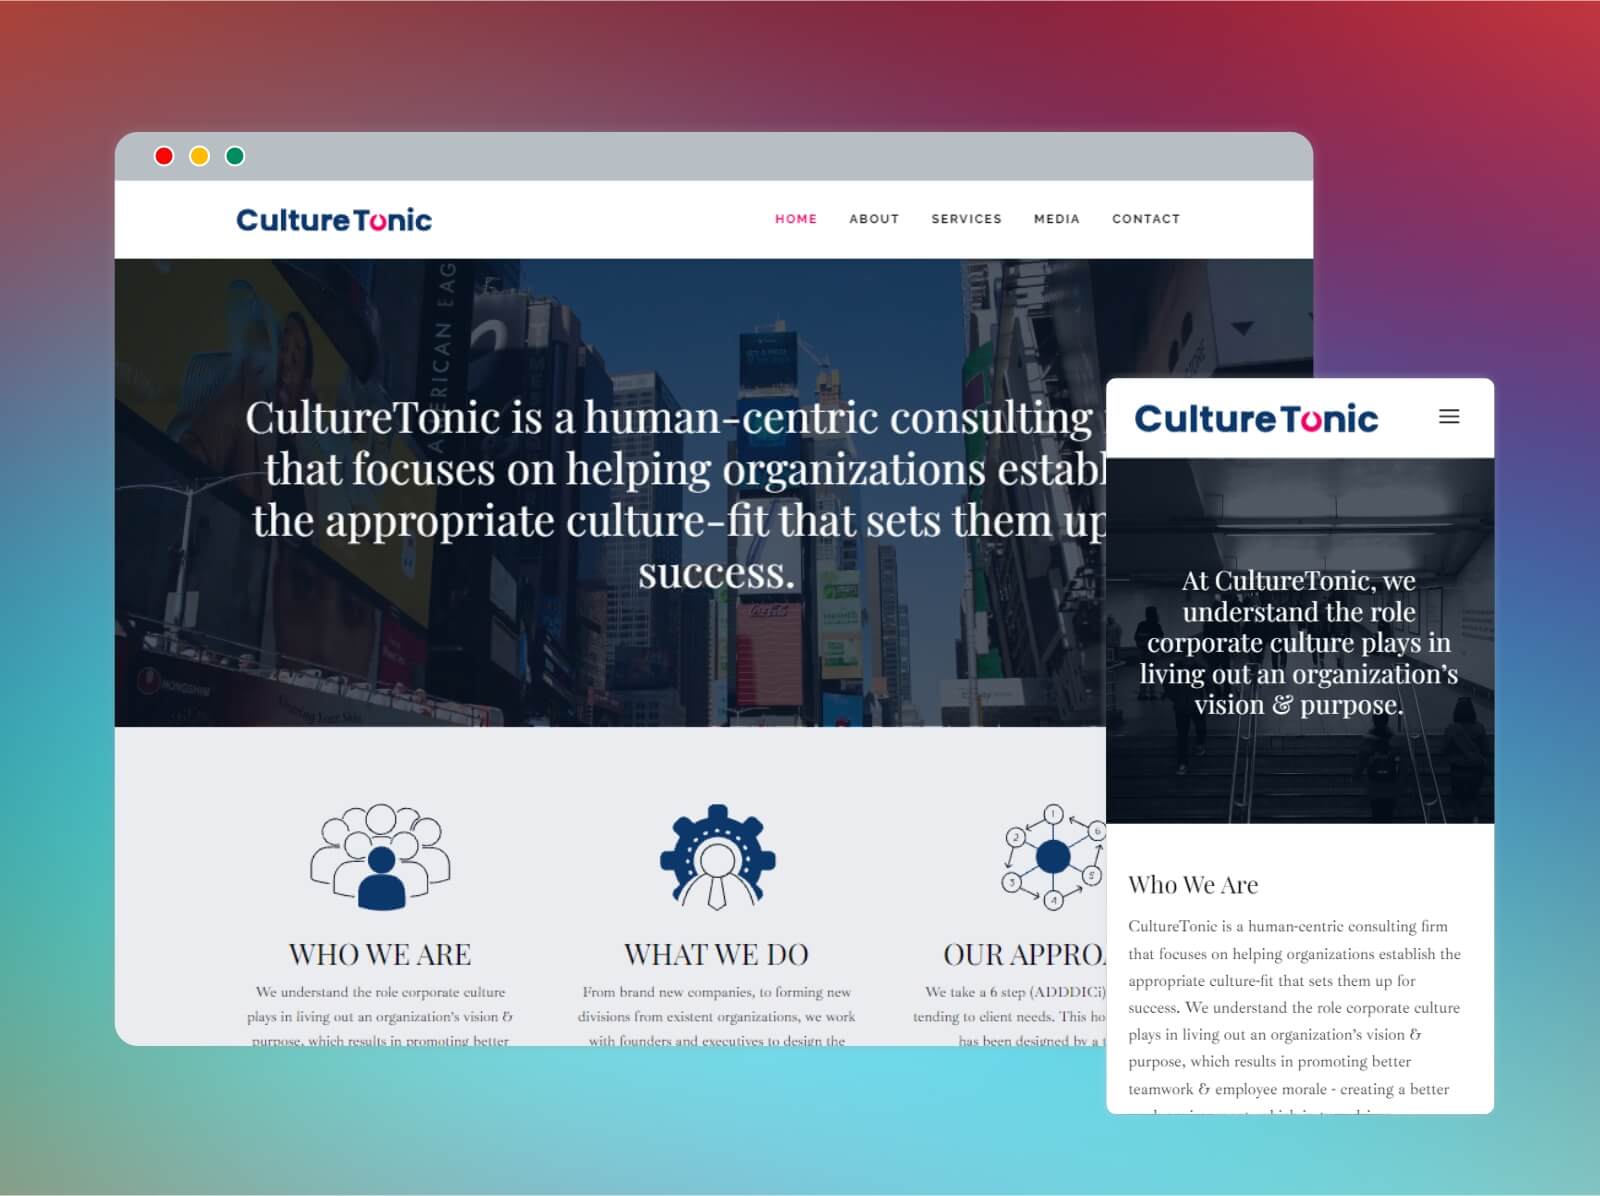This screenshot has width=1600, height=1196.
Task: Click the red window dot
Action: [164, 156]
